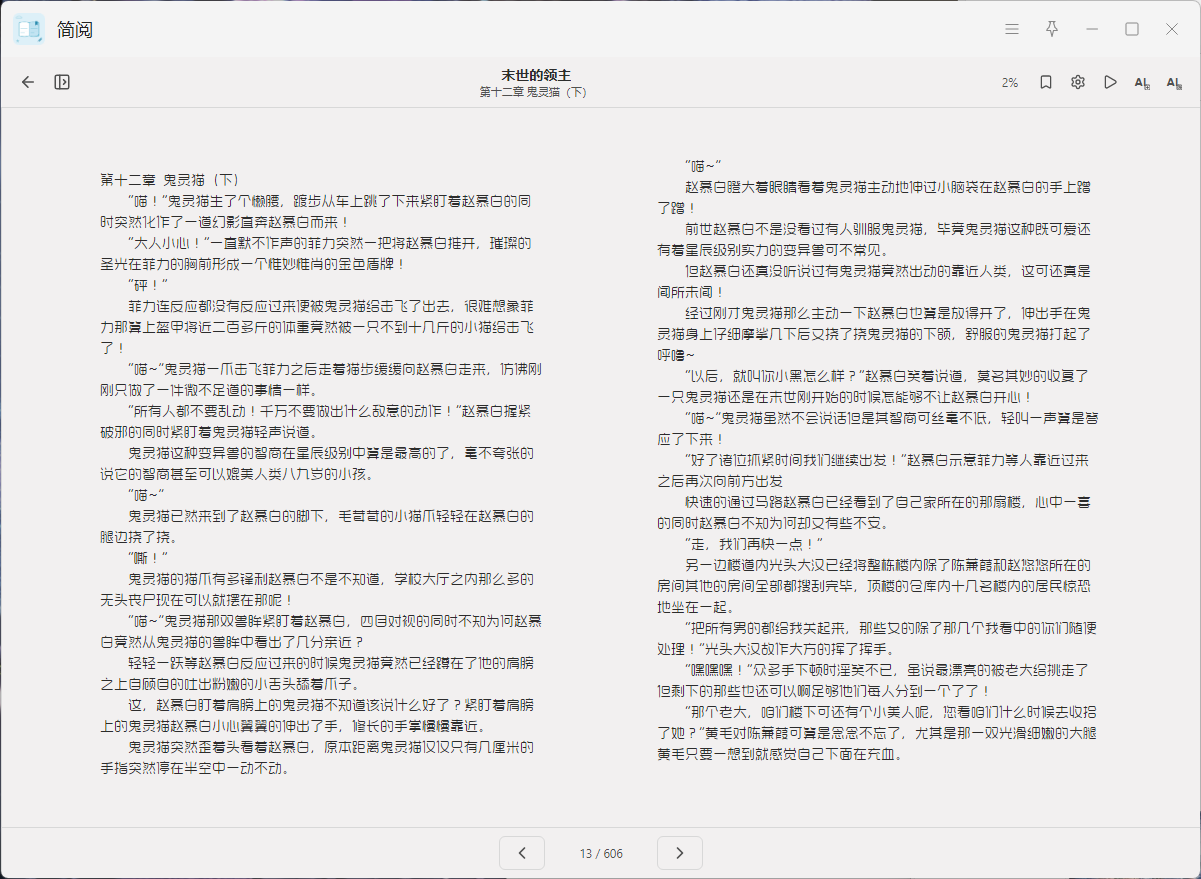
Task: Start read-aloud with the play icon
Action: 1110,82
